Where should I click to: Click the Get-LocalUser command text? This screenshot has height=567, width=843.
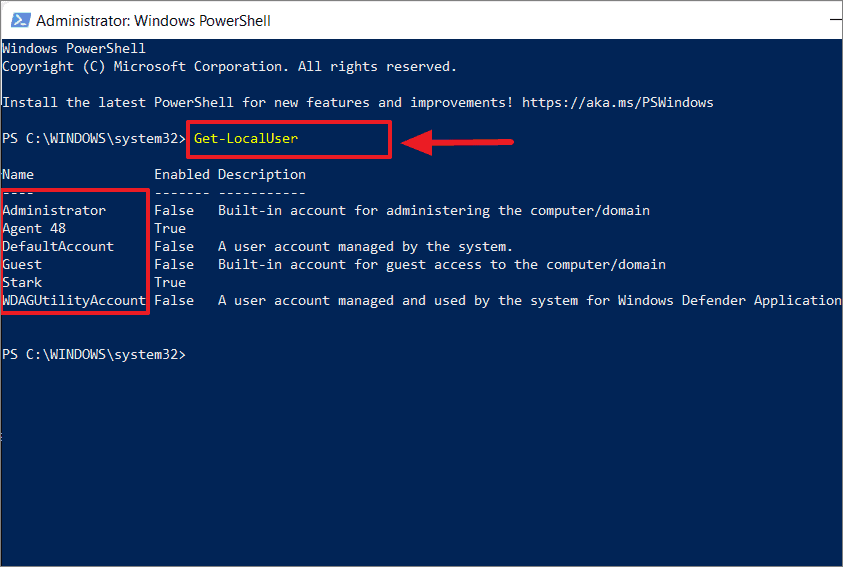pyautogui.click(x=246, y=139)
